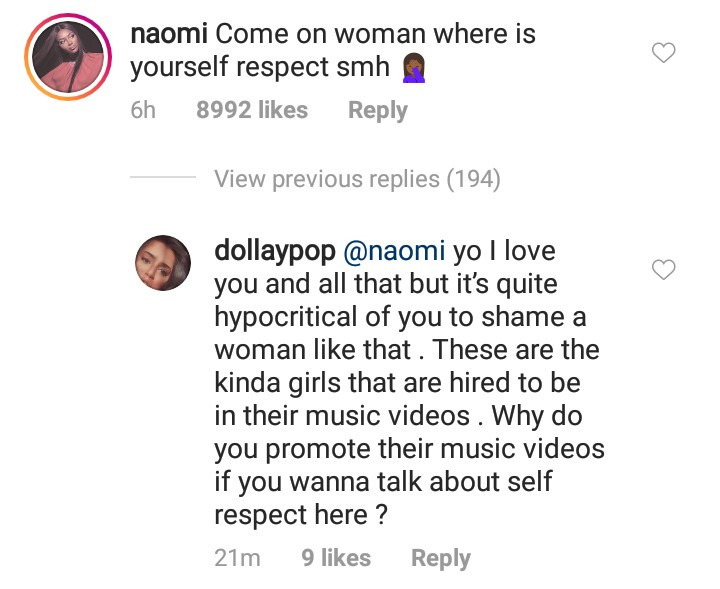Tap the facepalm emoji in naomi's comment
Viewport: 720px width, 589px height.
coord(414,70)
